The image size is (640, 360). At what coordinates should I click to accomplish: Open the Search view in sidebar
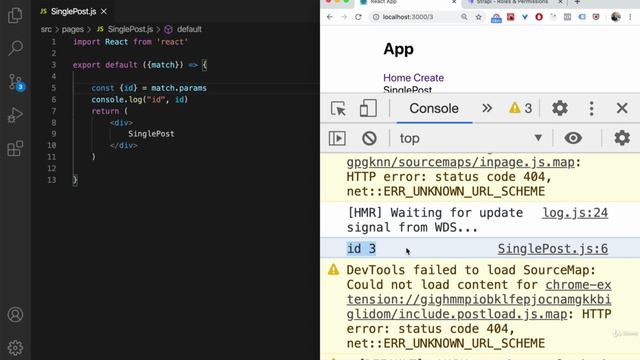pos(15,48)
